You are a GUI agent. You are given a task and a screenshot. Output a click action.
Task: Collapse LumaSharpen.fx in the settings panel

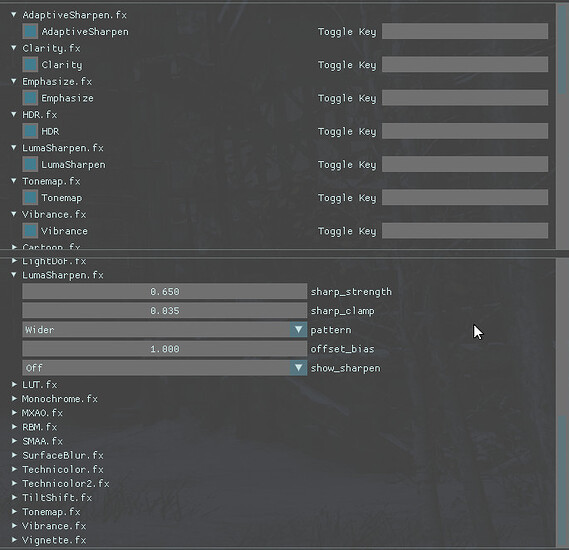tap(14, 275)
